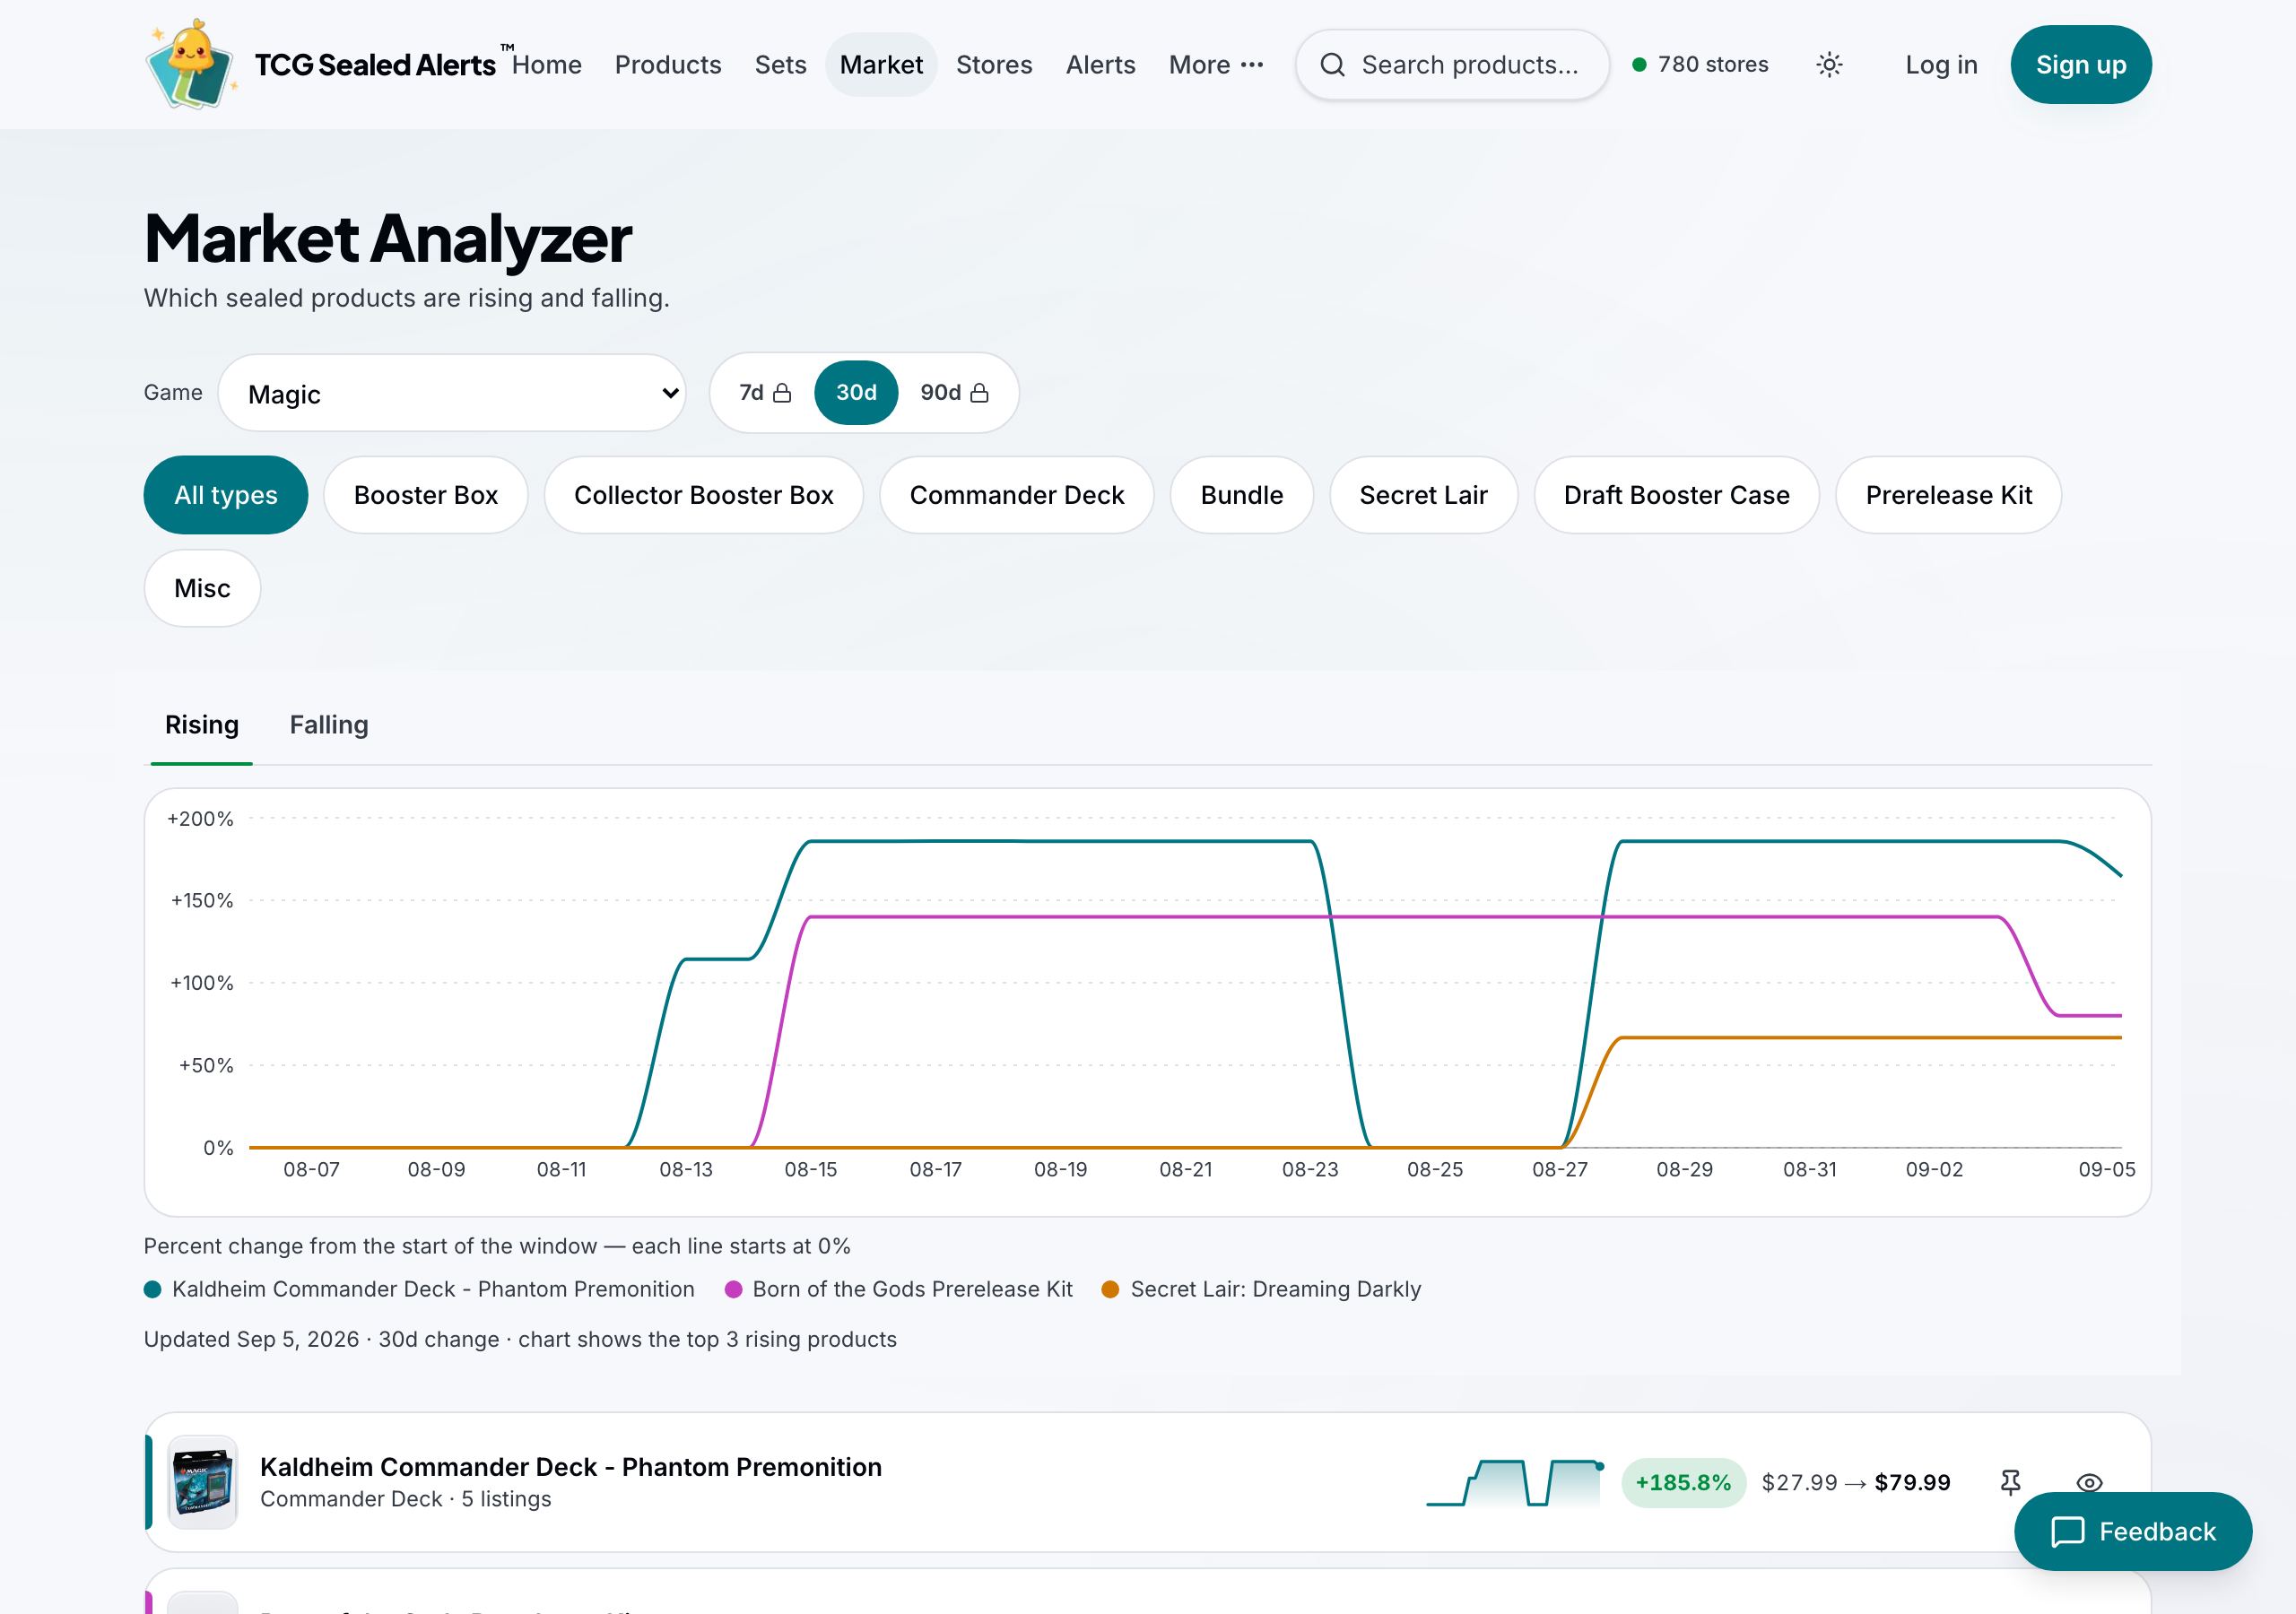The height and width of the screenshot is (1614, 2296).
Task: Open the Stores nav item
Action: (994, 65)
